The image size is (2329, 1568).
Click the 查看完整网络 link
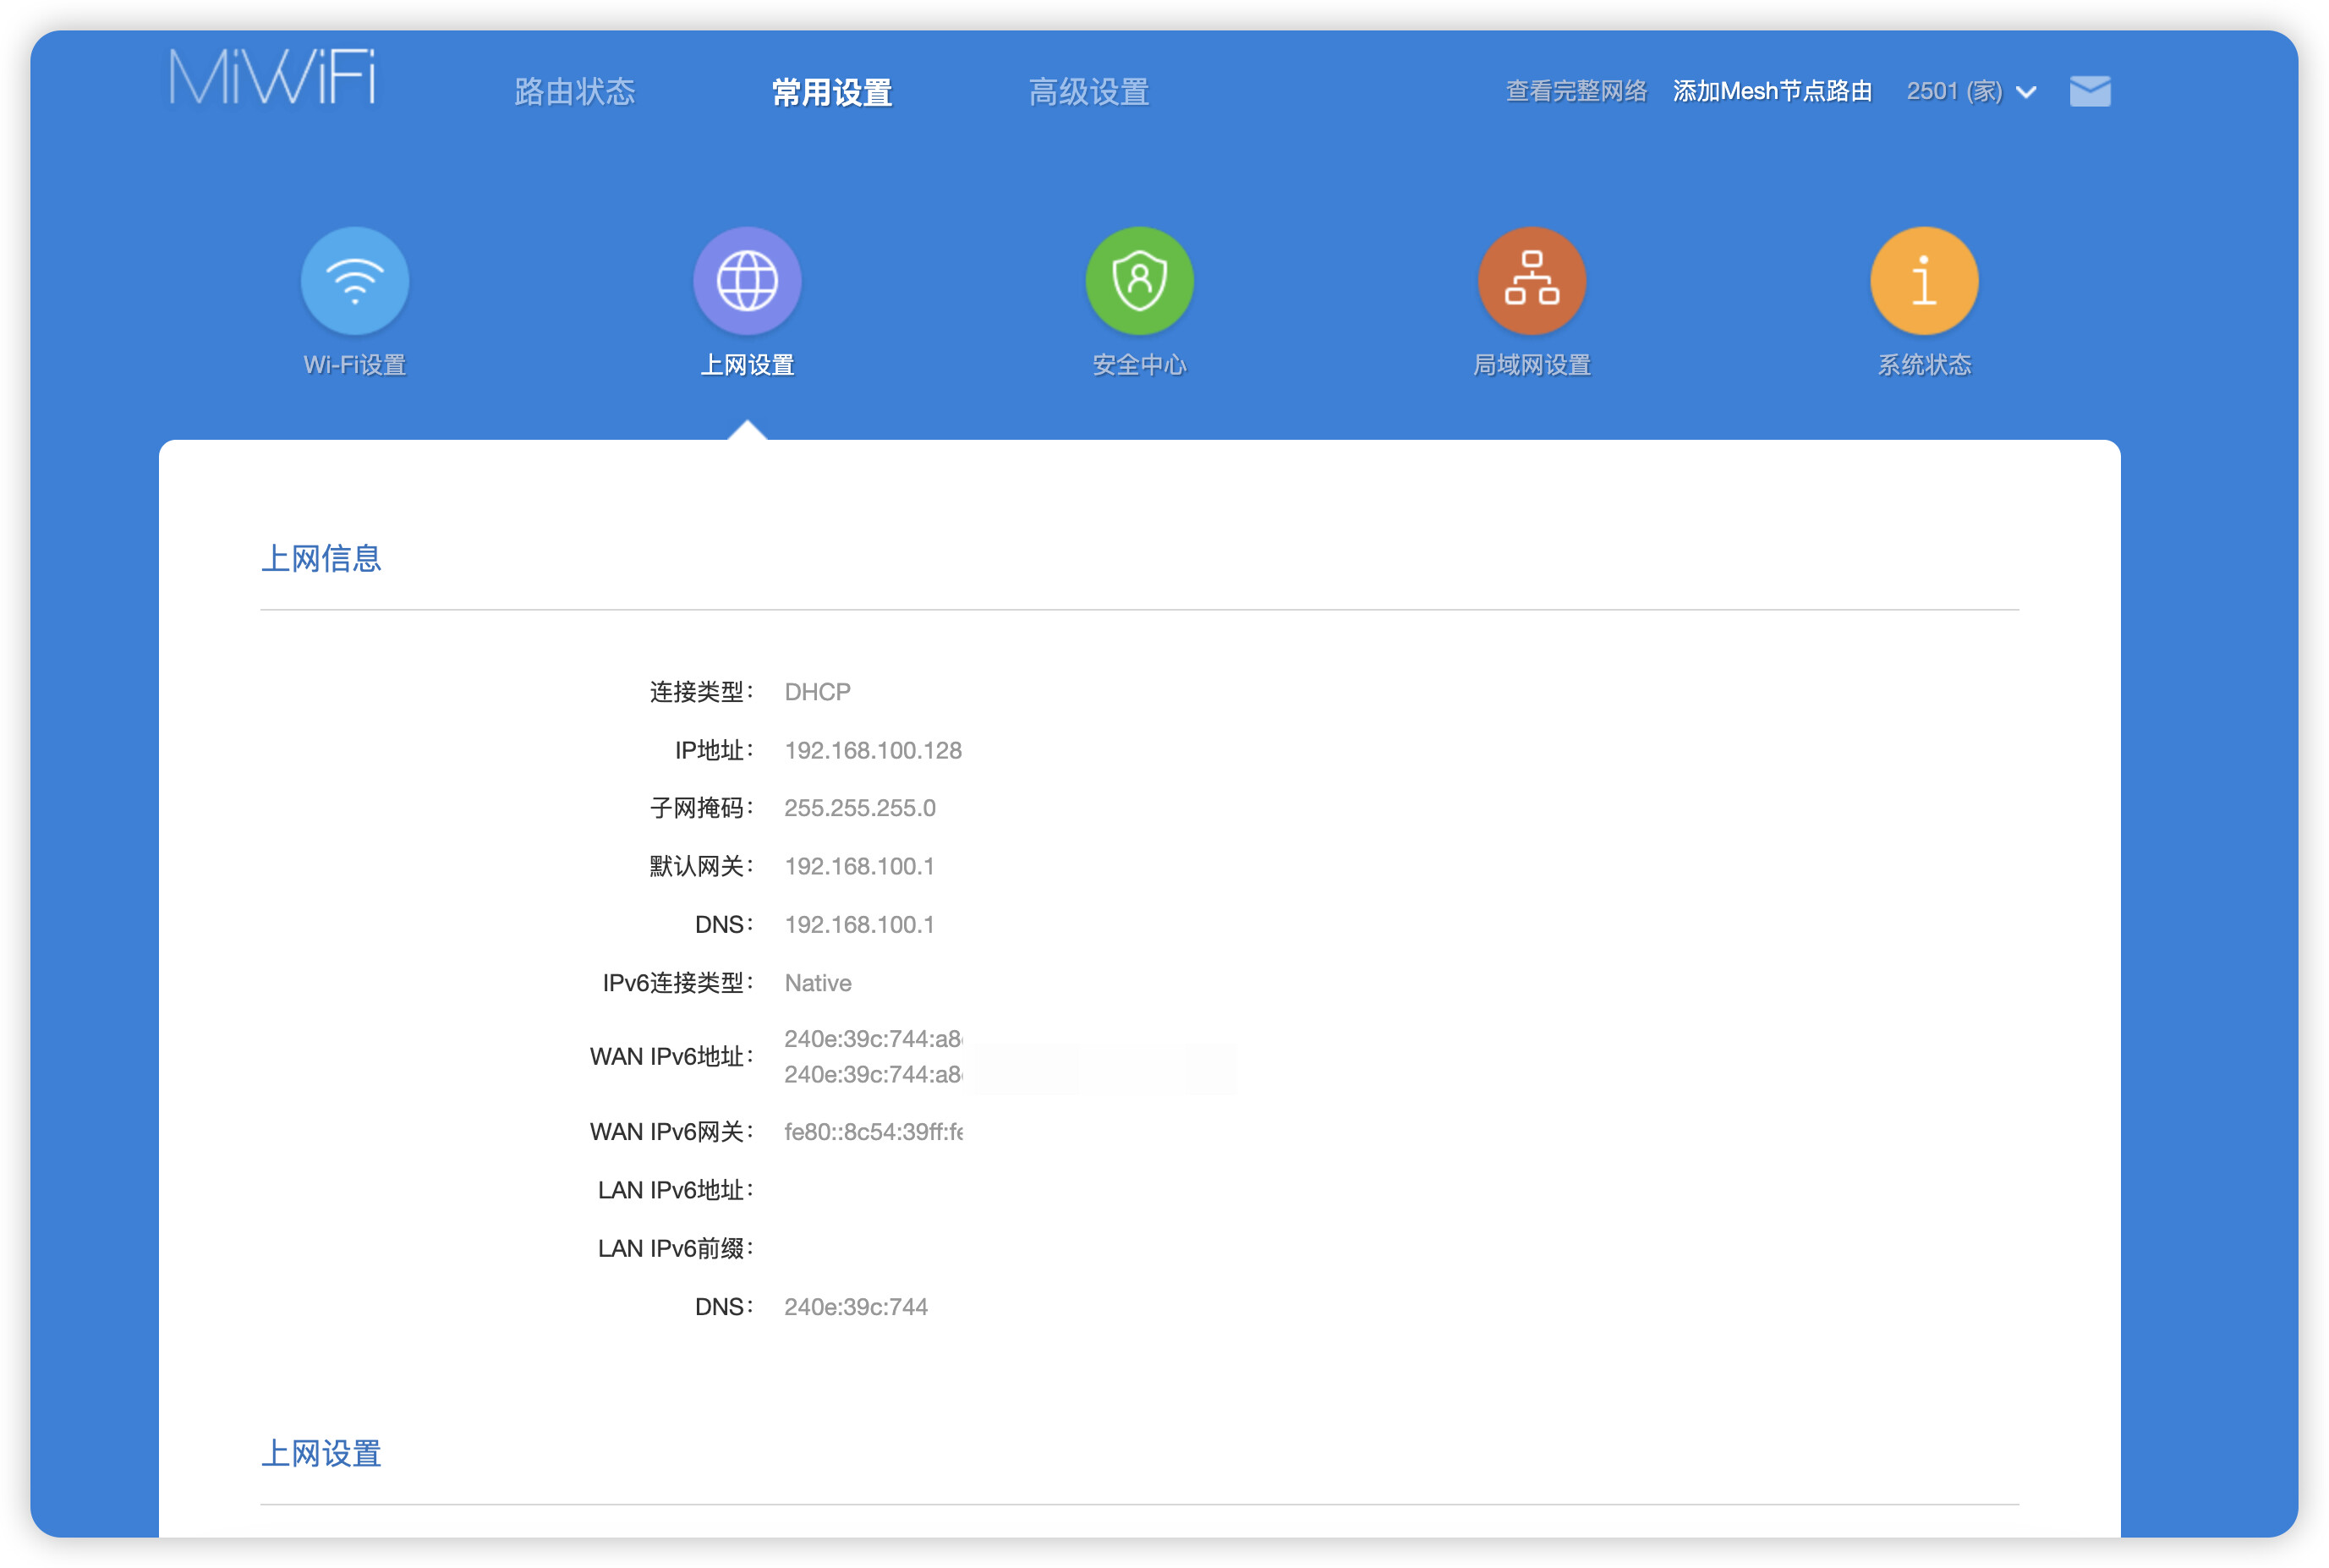(x=1575, y=92)
